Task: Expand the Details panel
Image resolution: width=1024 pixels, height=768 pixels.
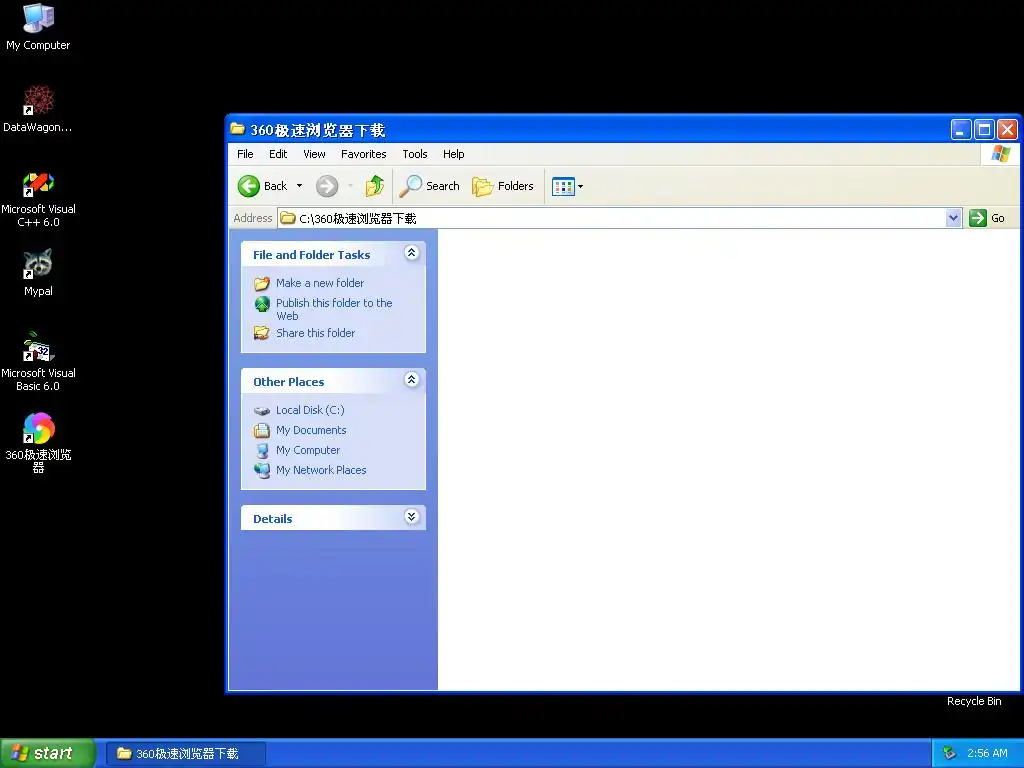Action: (411, 517)
